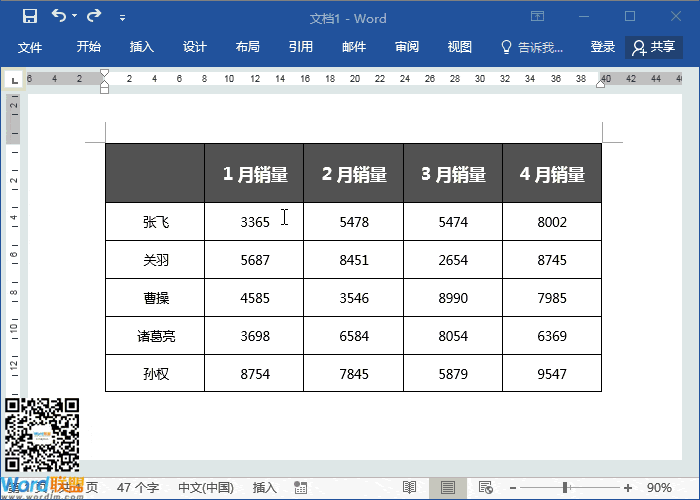Viewport: 700px width, 500px height.
Task: Open the 文件 menu
Action: coord(30,47)
